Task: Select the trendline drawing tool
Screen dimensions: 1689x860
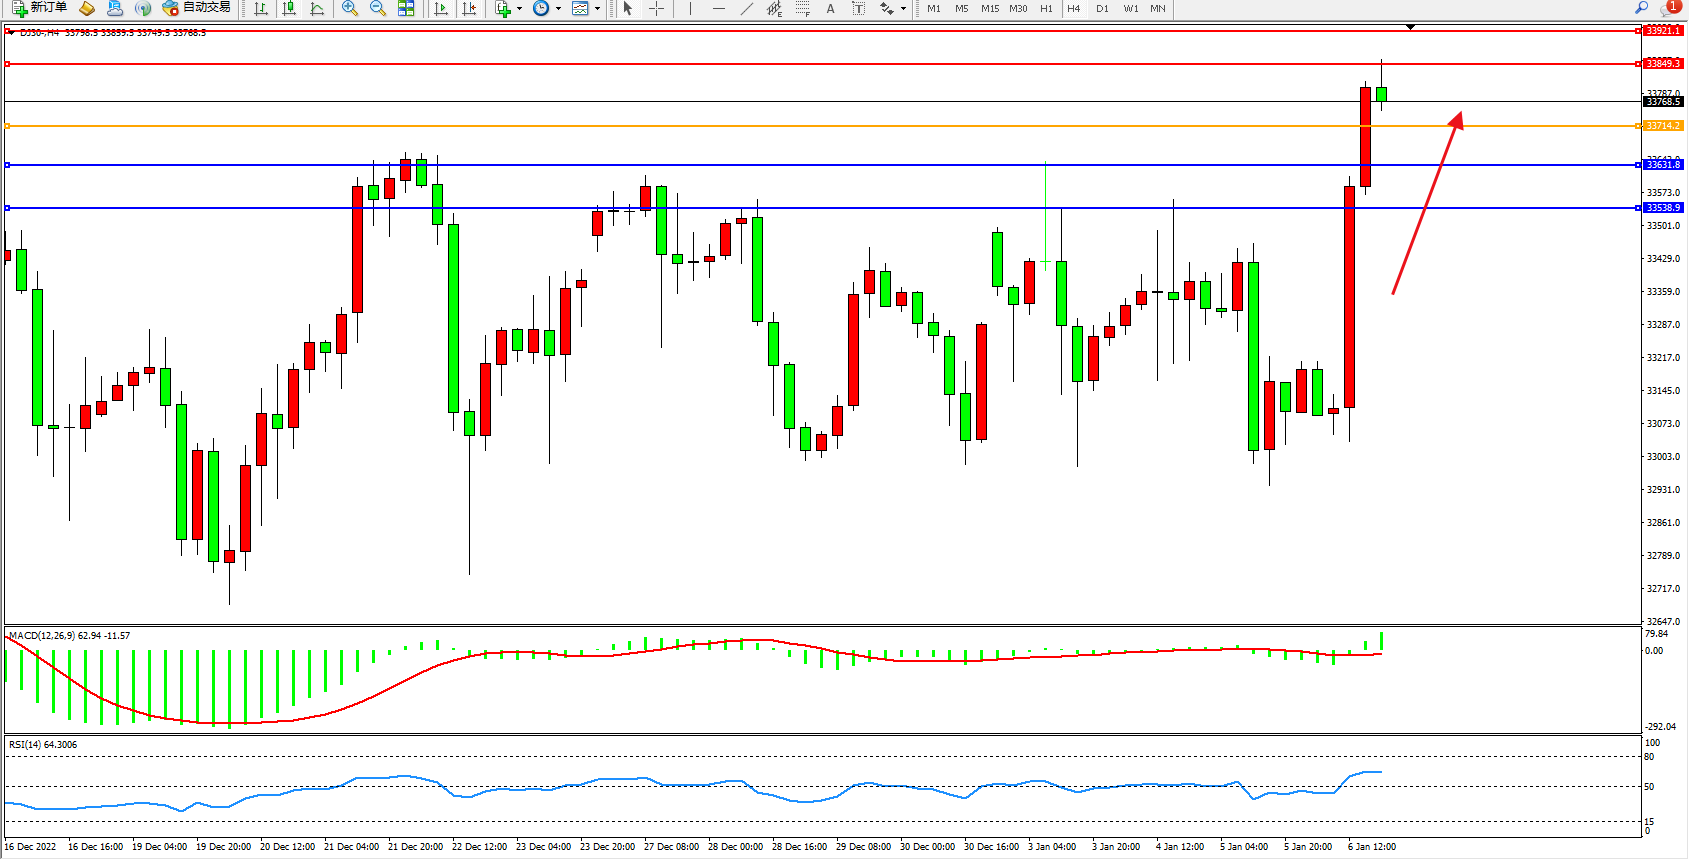Action: click(x=747, y=9)
